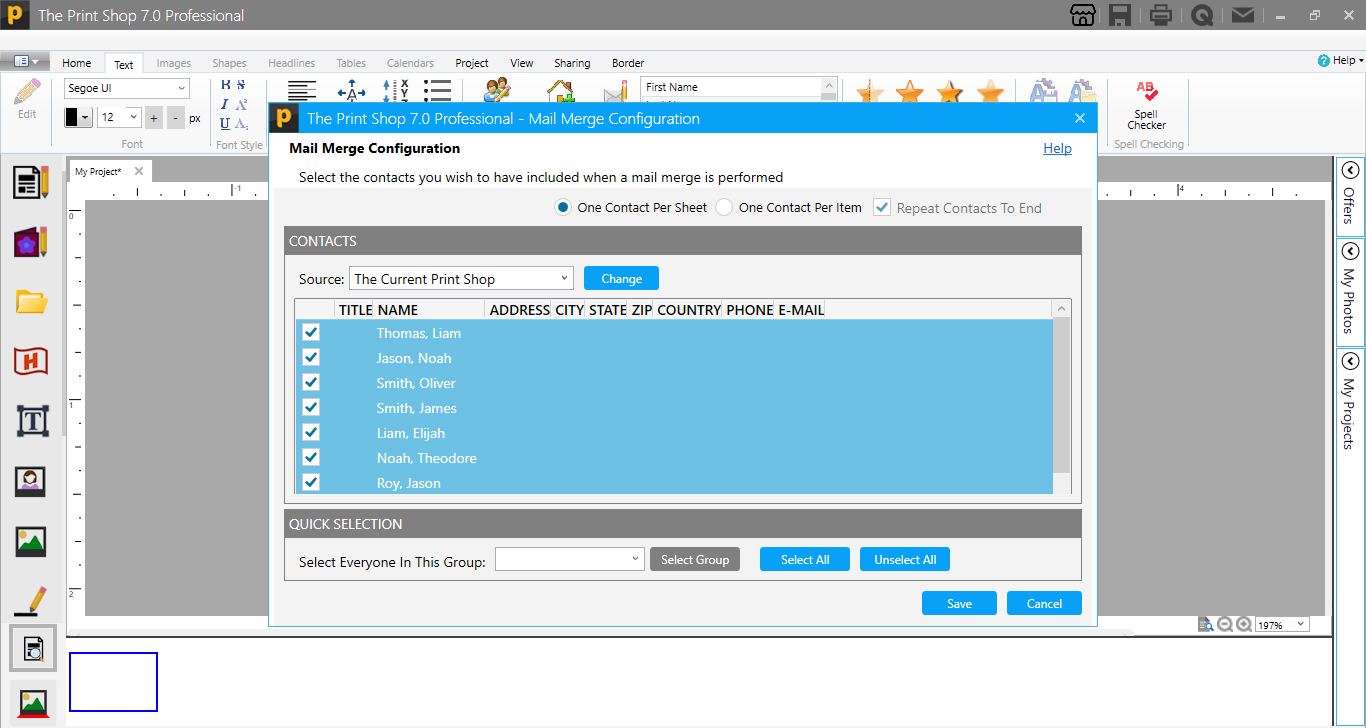Uncheck the Thomas, Liam contact

pos(311,332)
